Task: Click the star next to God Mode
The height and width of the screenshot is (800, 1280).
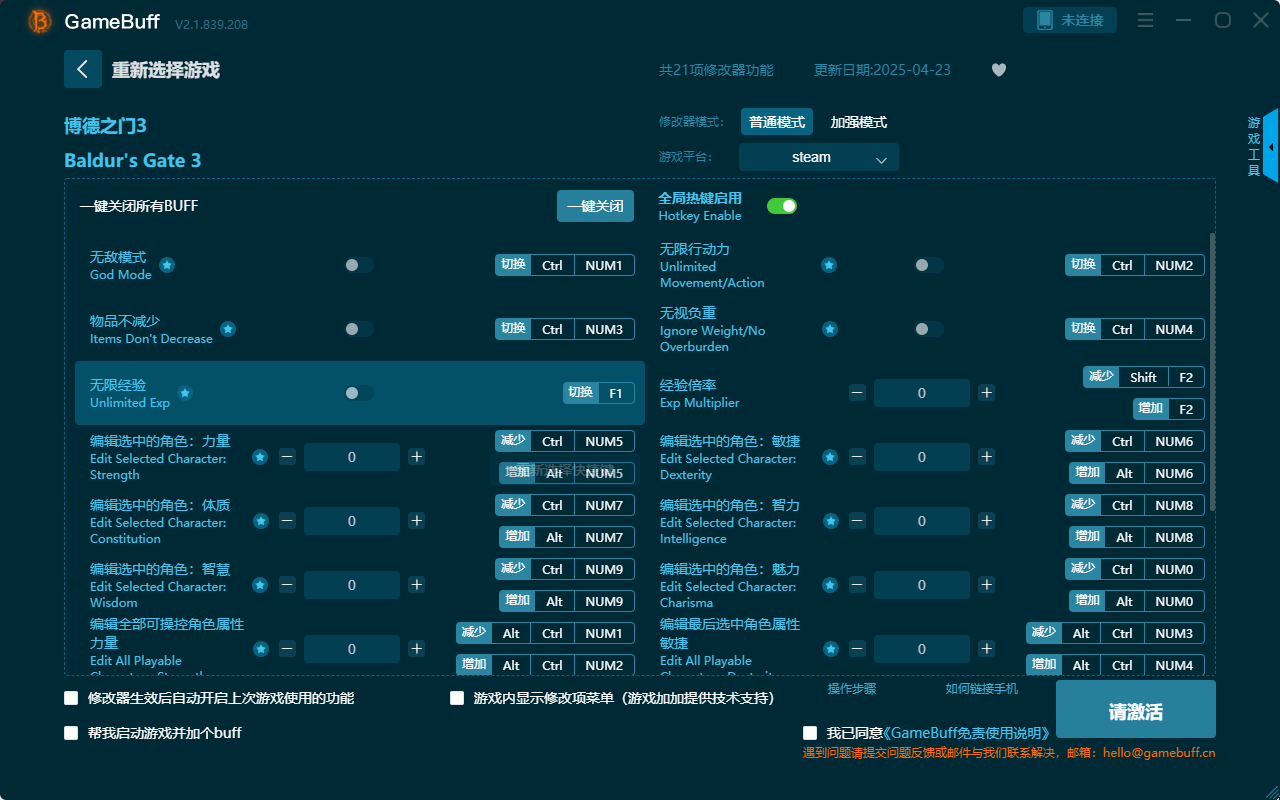Action: (166, 266)
